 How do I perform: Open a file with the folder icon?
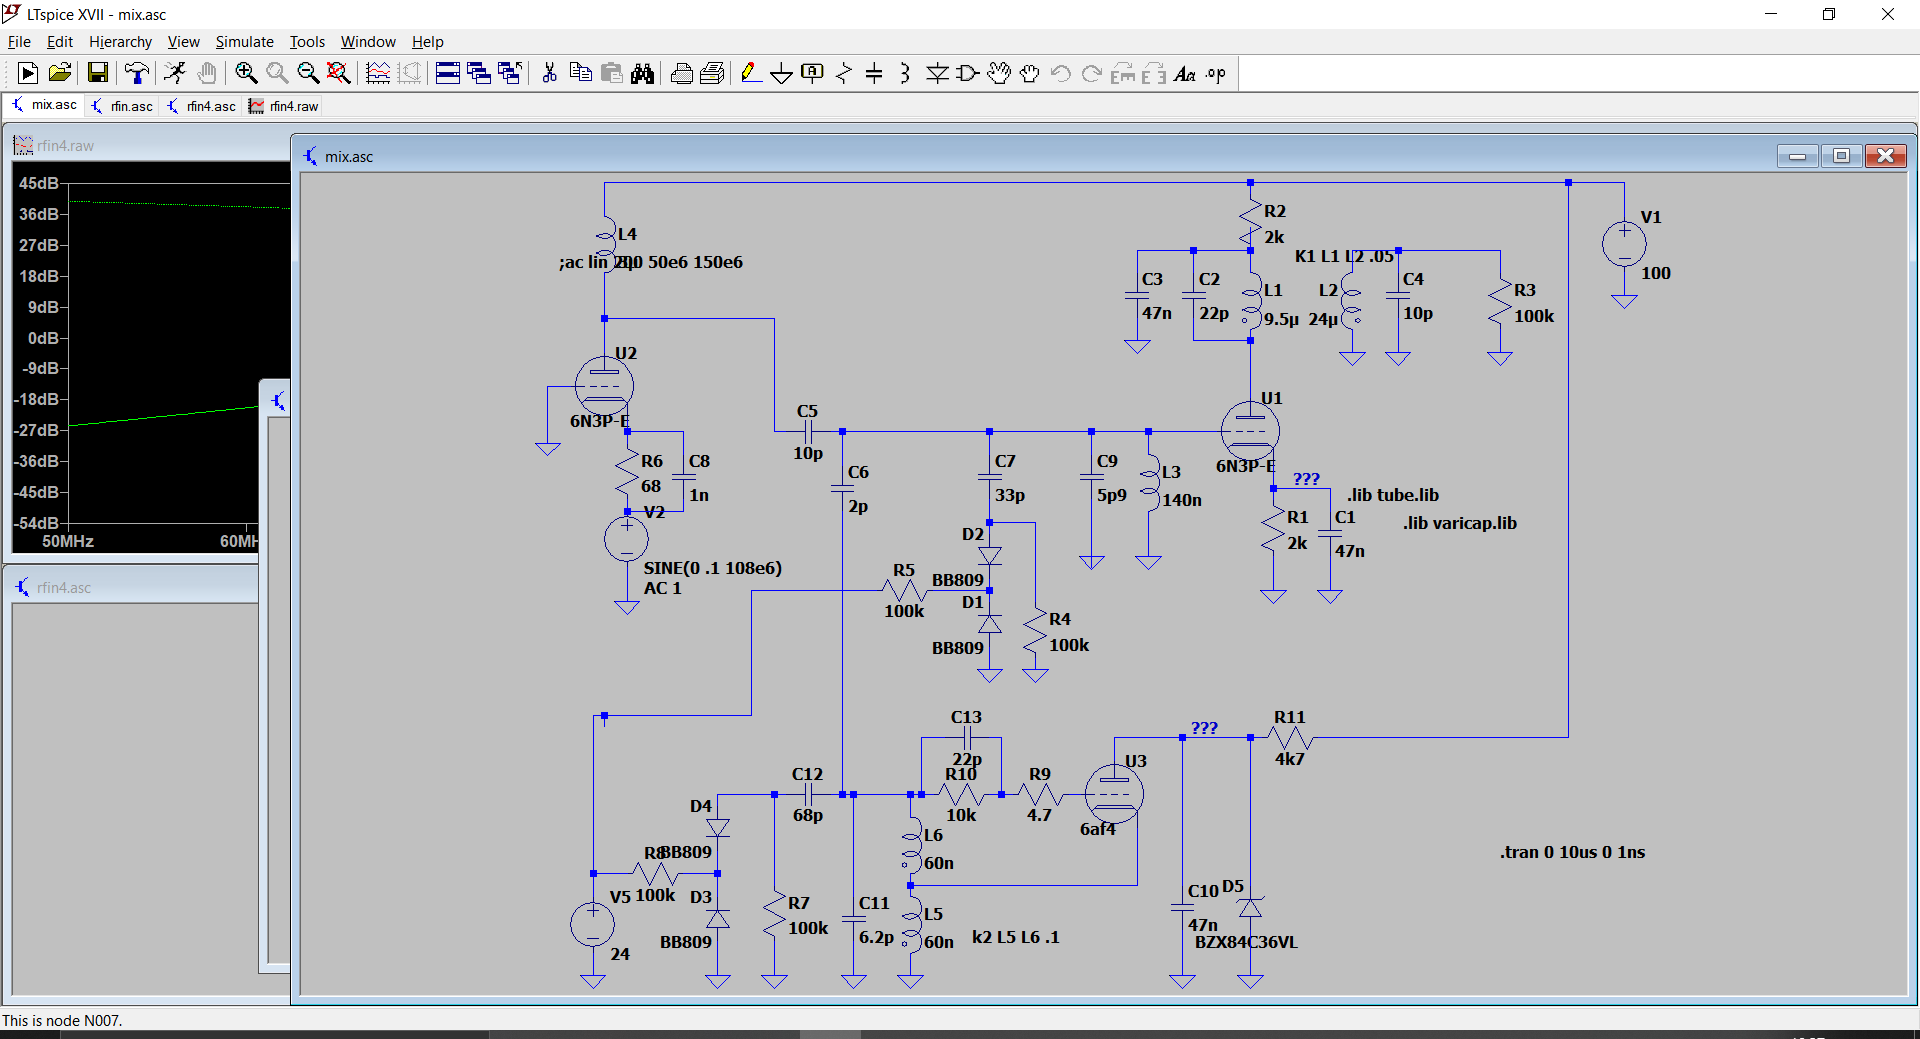tap(60, 73)
